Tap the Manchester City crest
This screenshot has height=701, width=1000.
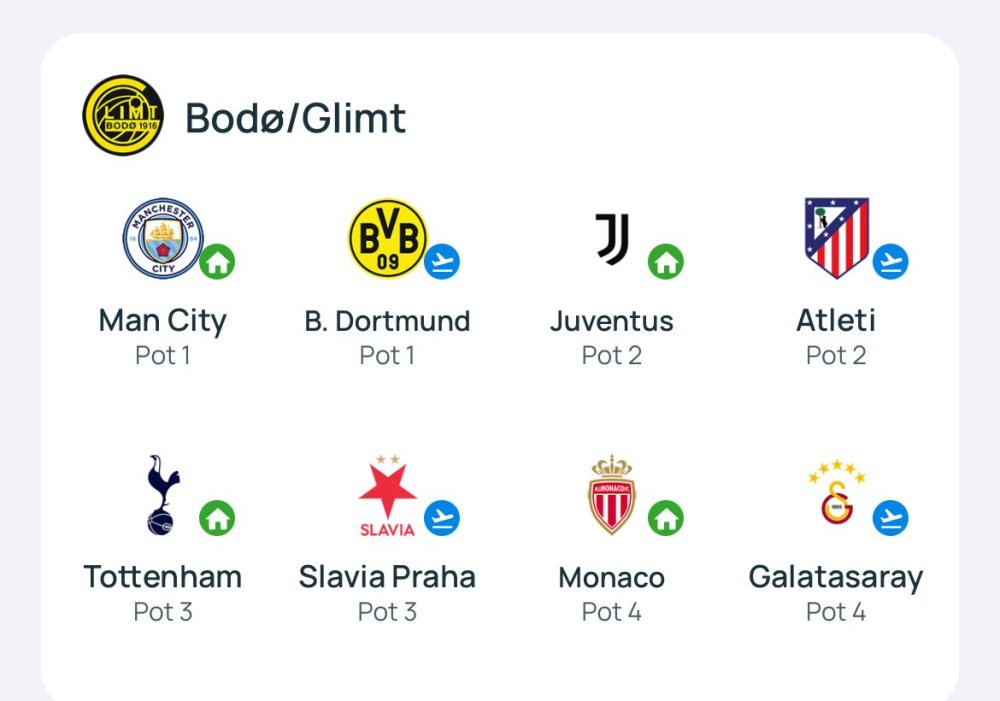(162, 238)
